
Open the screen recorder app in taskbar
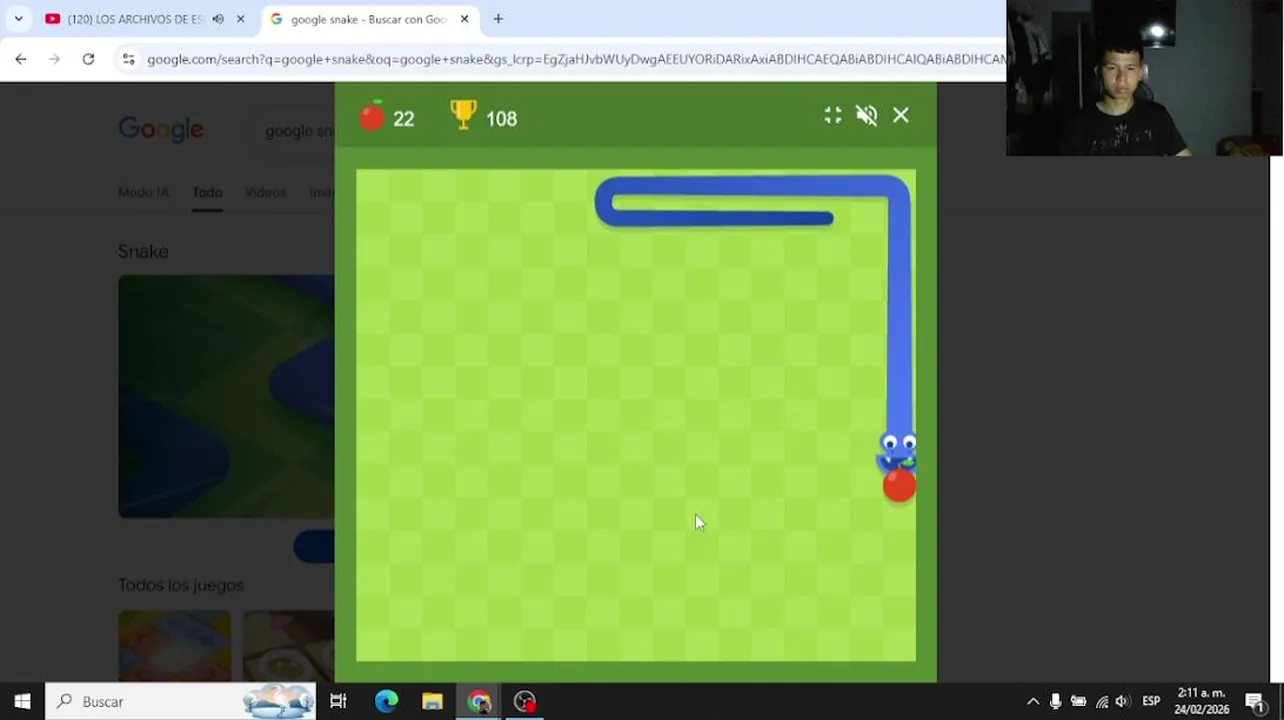pos(525,701)
